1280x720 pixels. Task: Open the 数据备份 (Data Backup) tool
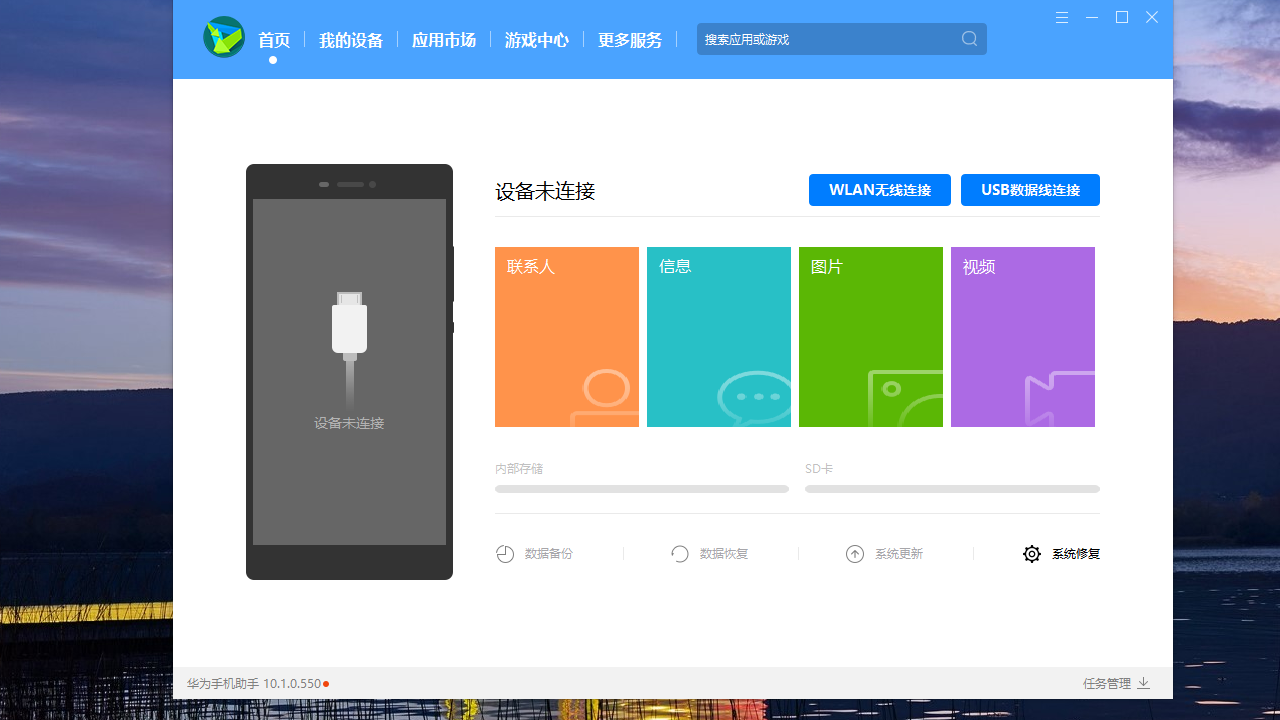coord(534,553)
